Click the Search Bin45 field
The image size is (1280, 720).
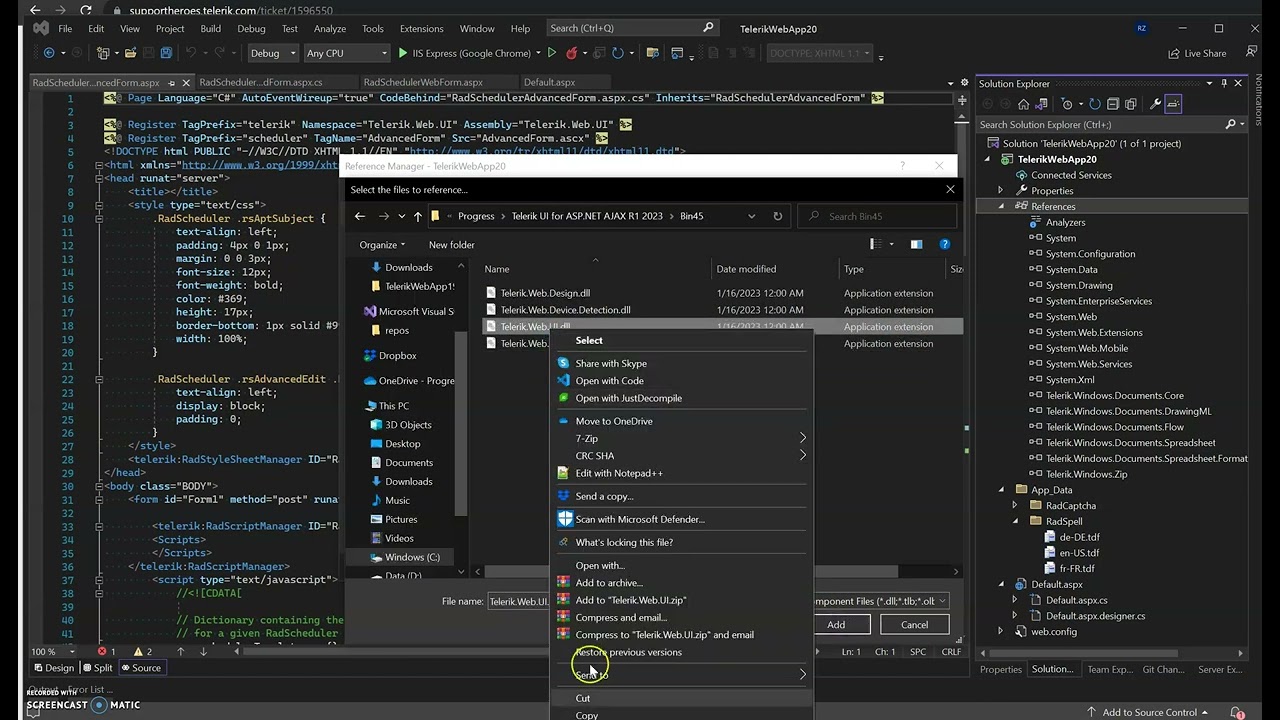(x=875, y=216)
